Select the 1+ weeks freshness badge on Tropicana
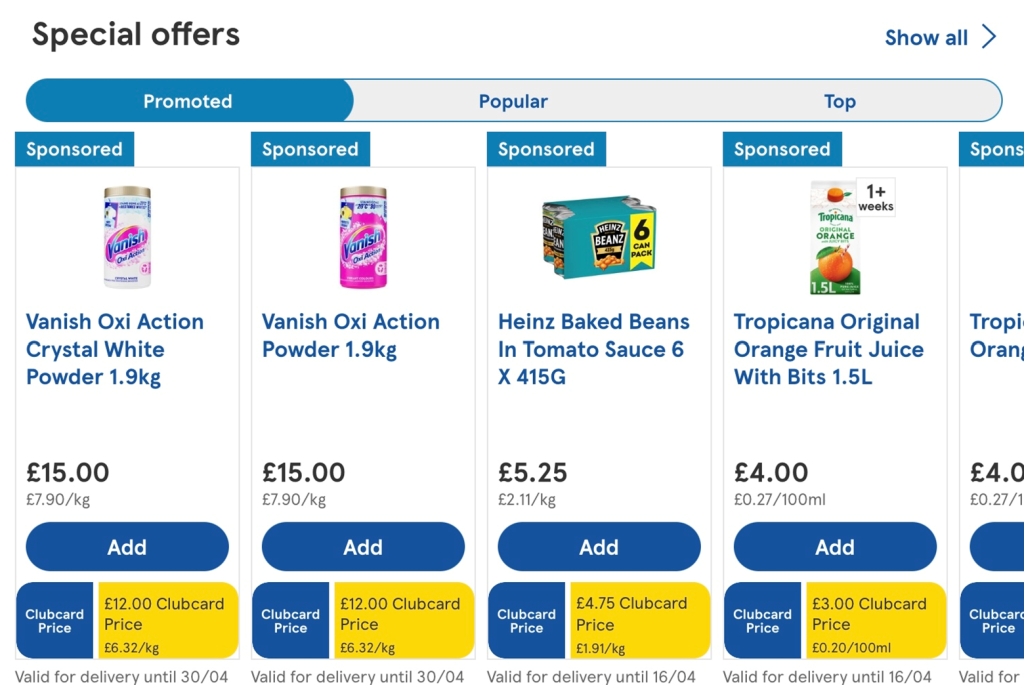 (x=873, y=196)
